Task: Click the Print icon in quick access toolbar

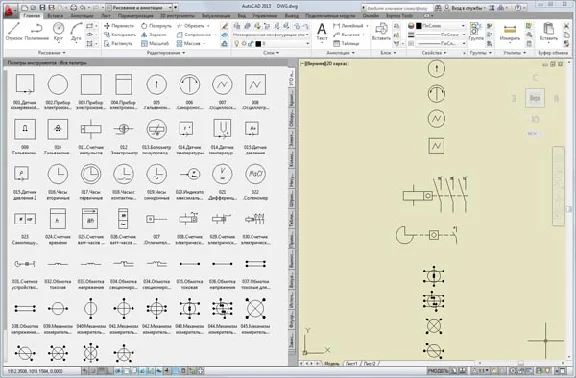Action: coord(74,7)
